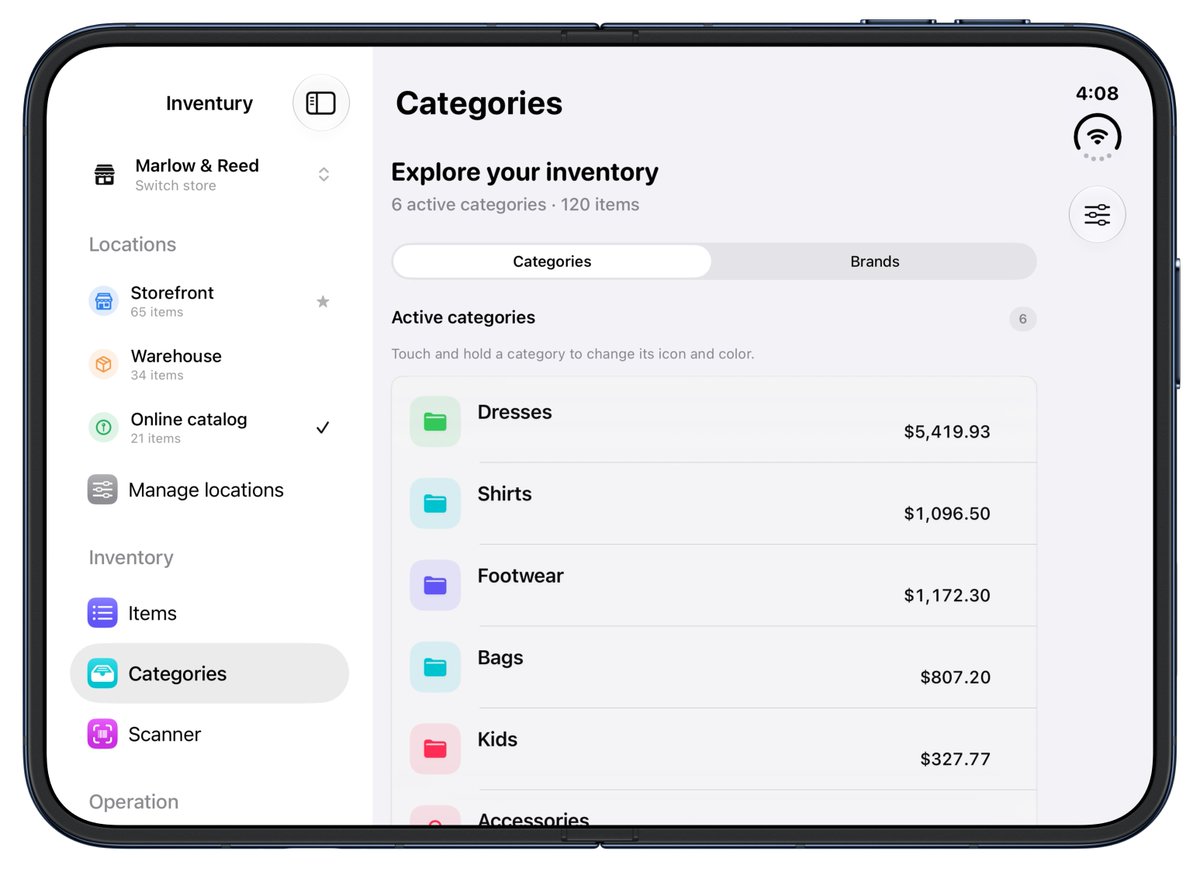Screen dimensions: 1200x872
Task: Click the Marlow & Reed store icon
Action: [x=104, y=175]
